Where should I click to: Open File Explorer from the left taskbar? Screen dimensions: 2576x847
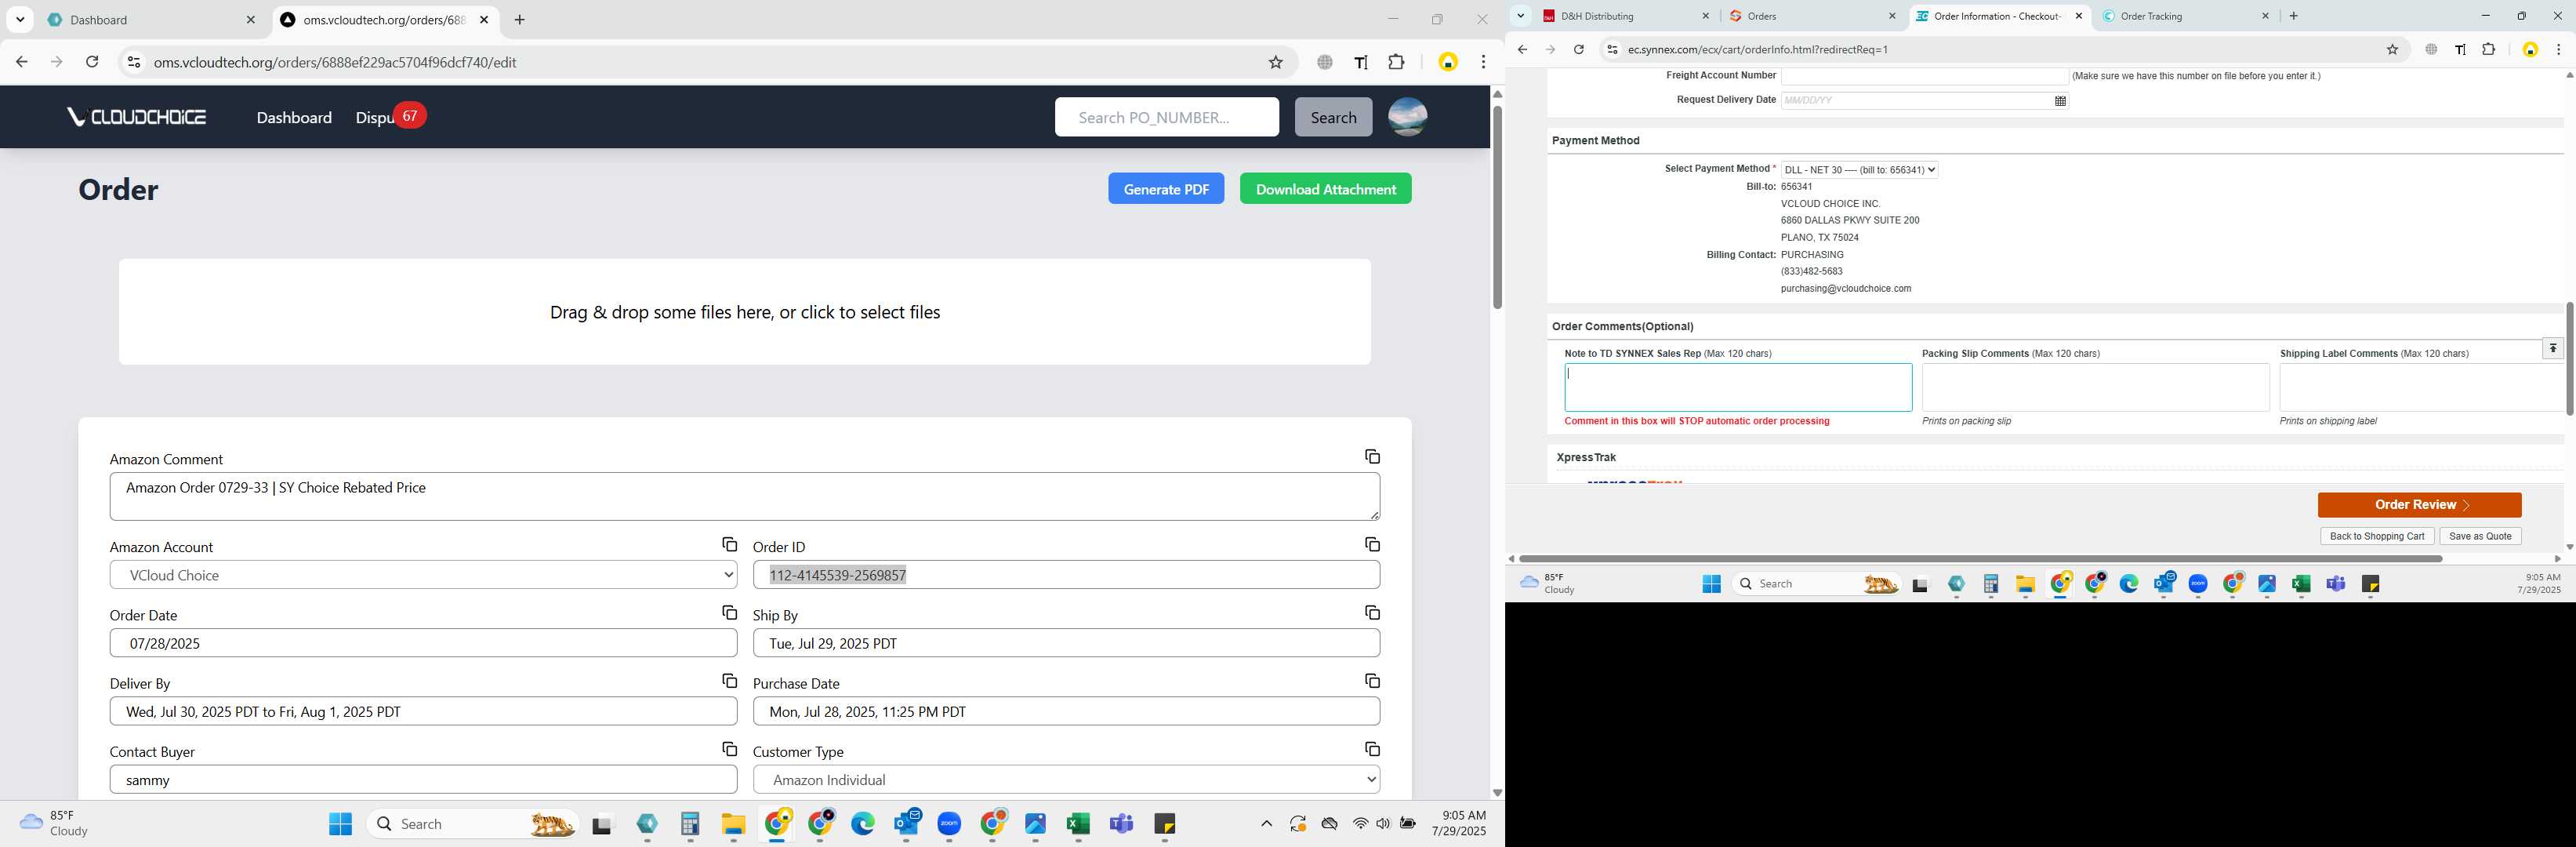pos(733,823)
